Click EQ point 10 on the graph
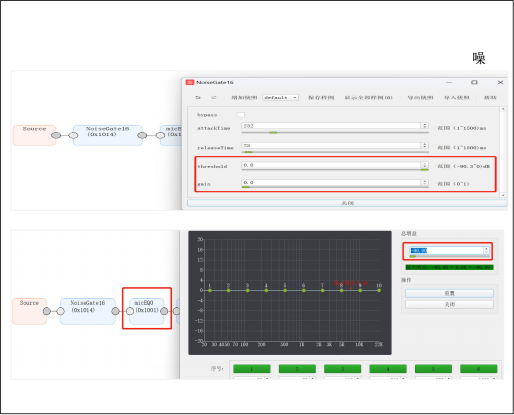The image size is (514, 415). (379, 291)
